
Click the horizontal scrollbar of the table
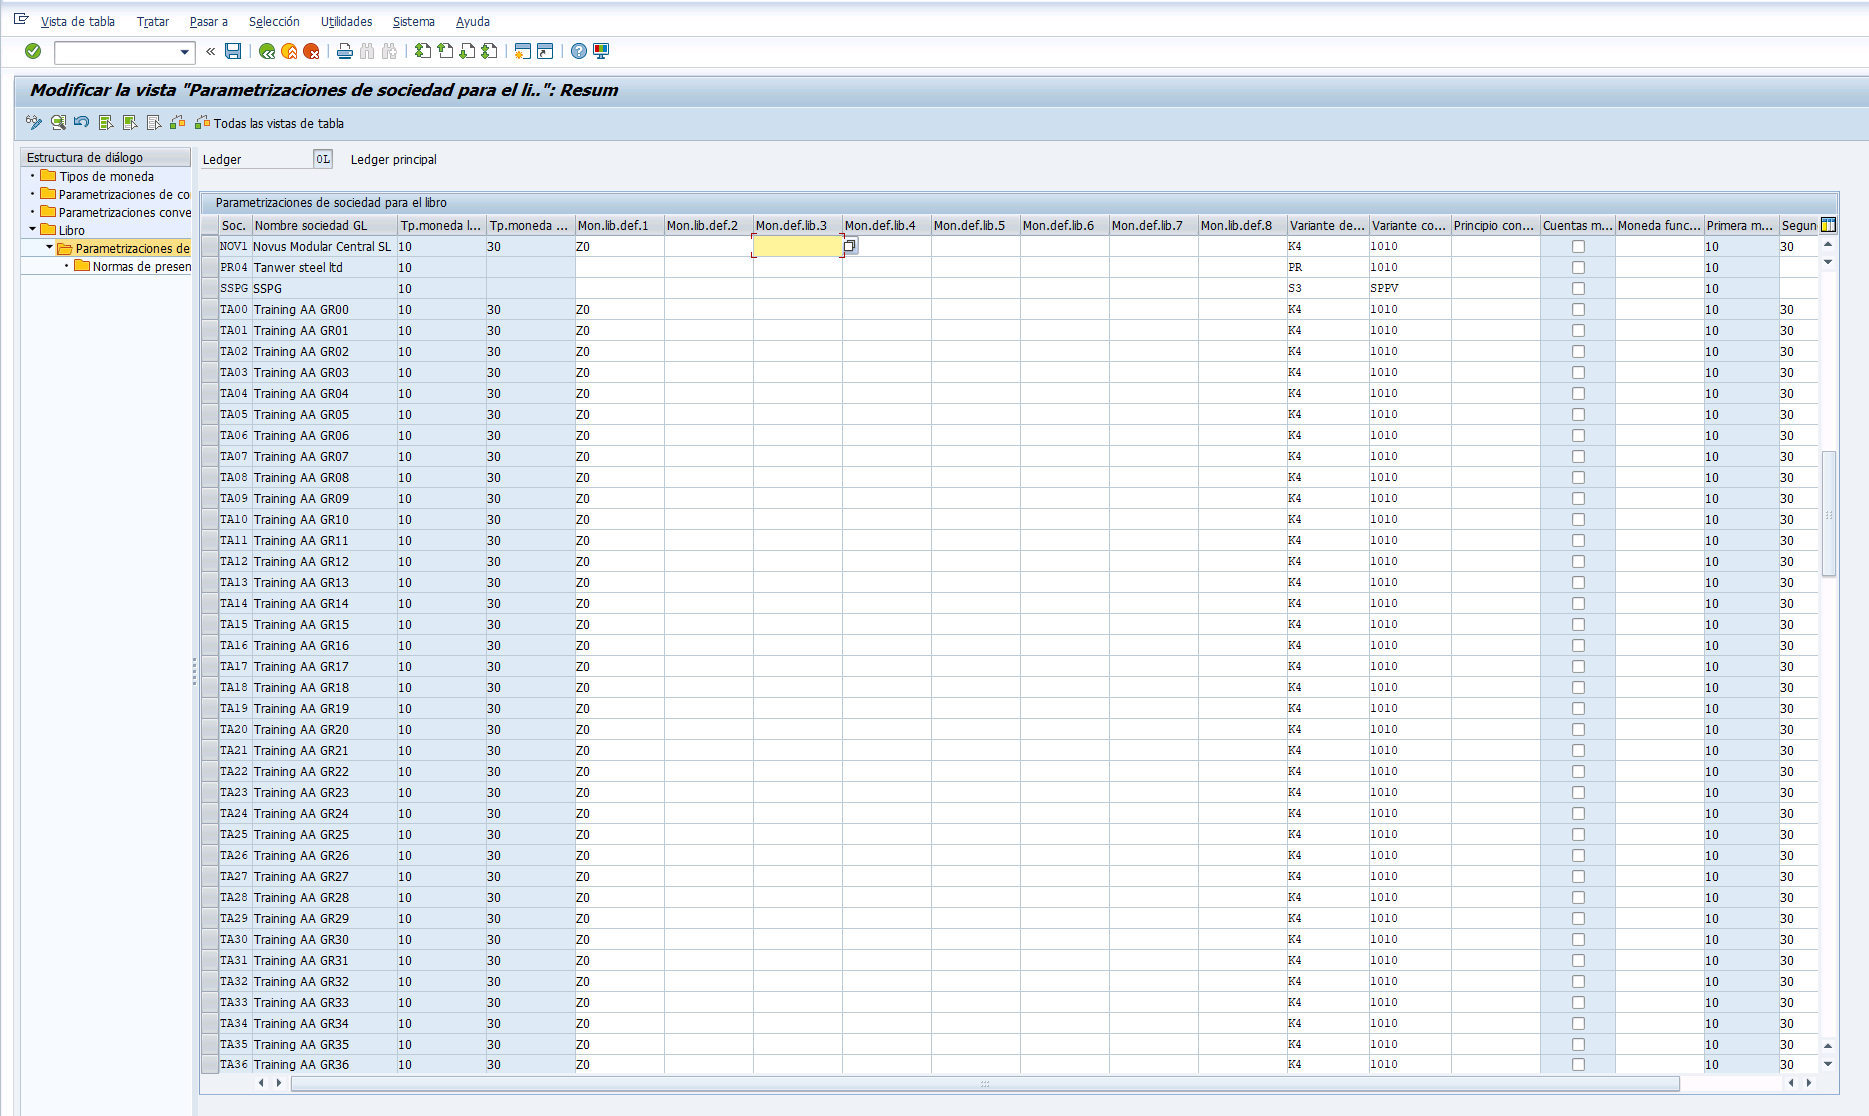(985, 1083)
